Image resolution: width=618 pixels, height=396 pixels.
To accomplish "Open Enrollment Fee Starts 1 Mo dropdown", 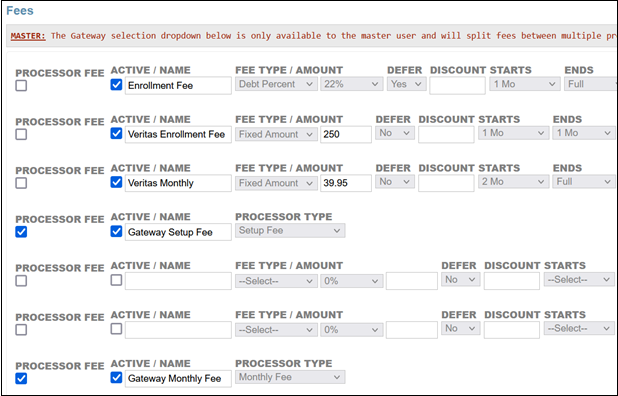I will [525, 84].
